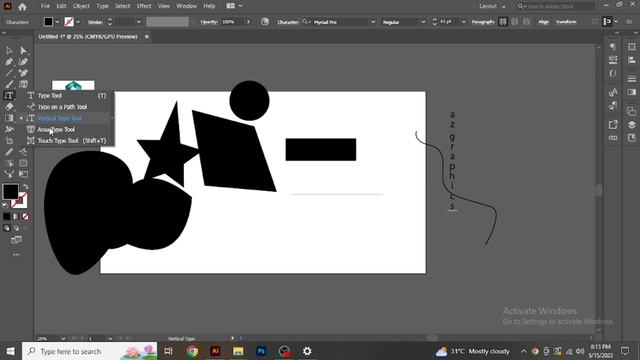
Task: Set align center paragraph option
Action: tap(515, 22)
